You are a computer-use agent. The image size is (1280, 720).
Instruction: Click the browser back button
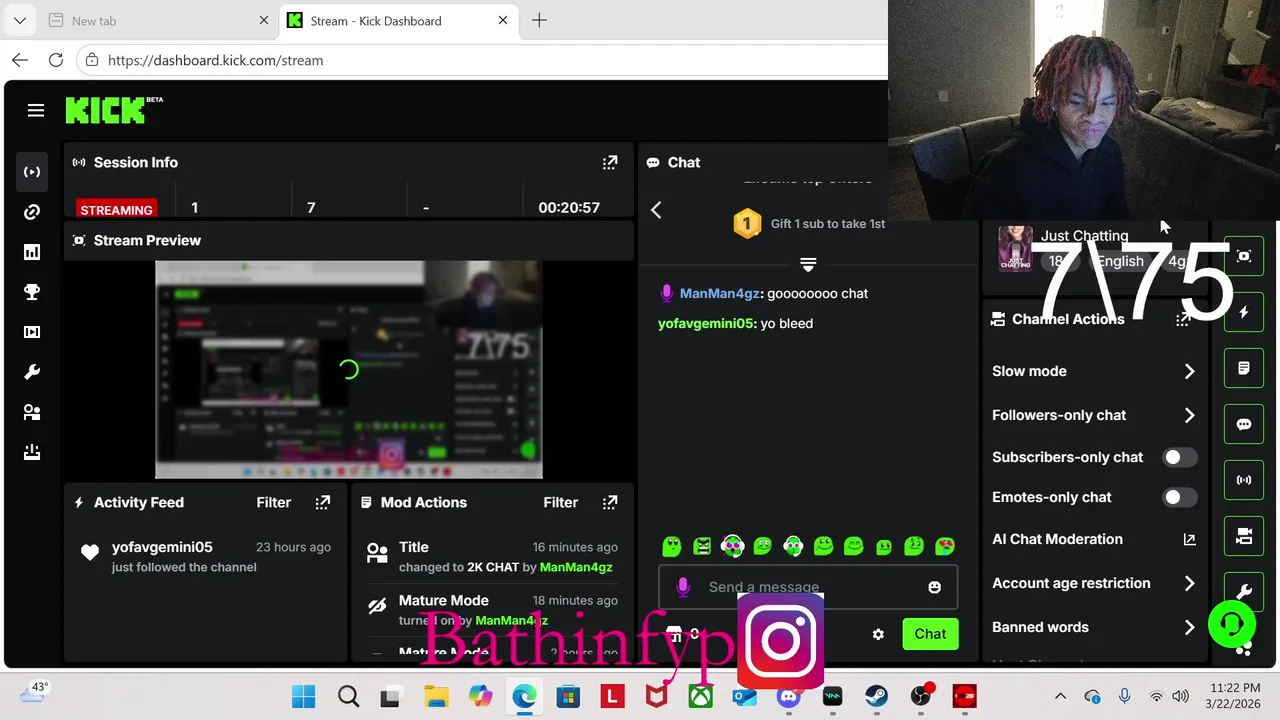[x=20, y=60]
